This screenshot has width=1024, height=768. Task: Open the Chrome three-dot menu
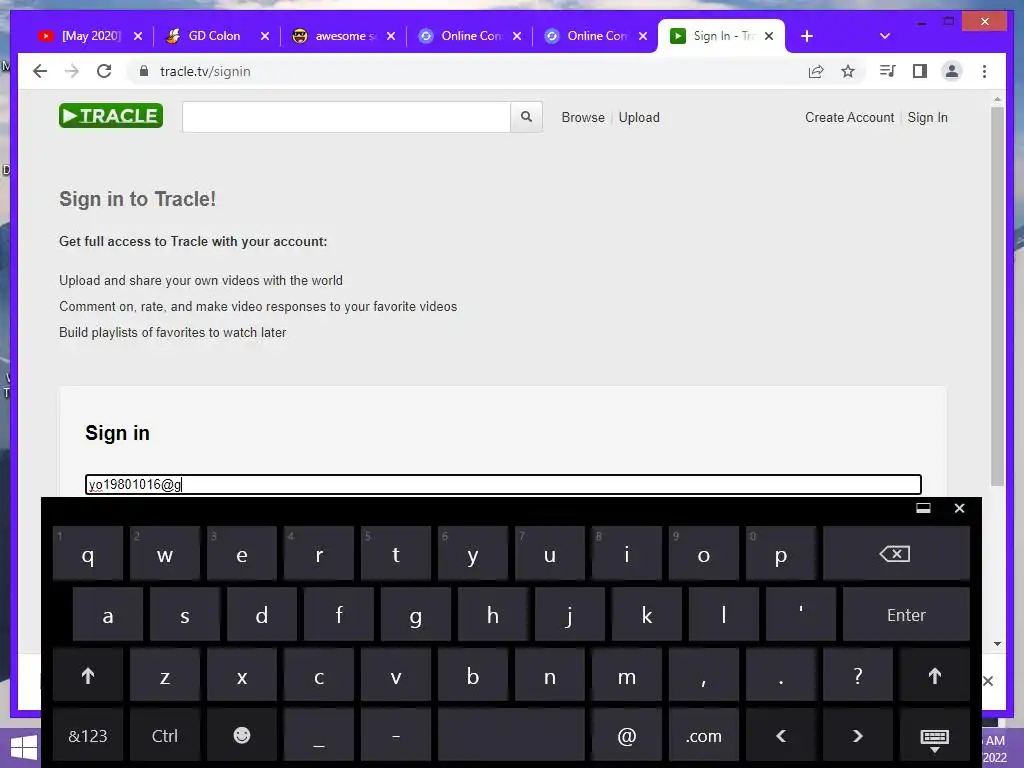[984, 71]
